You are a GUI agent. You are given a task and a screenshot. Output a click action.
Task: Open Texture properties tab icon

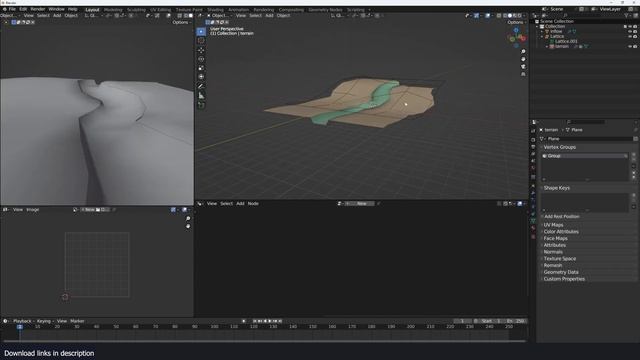(x=533, y=236)
